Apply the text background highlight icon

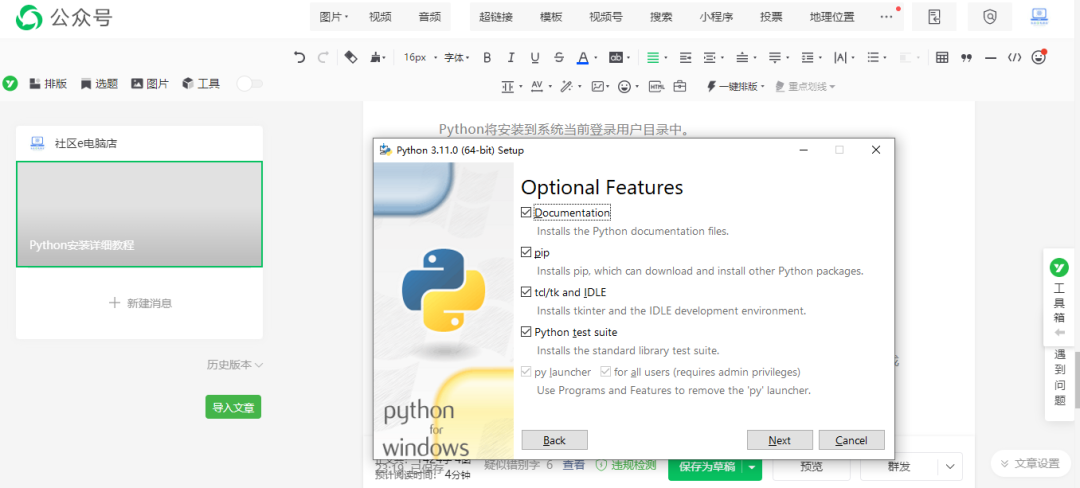[x=616, y=58]
